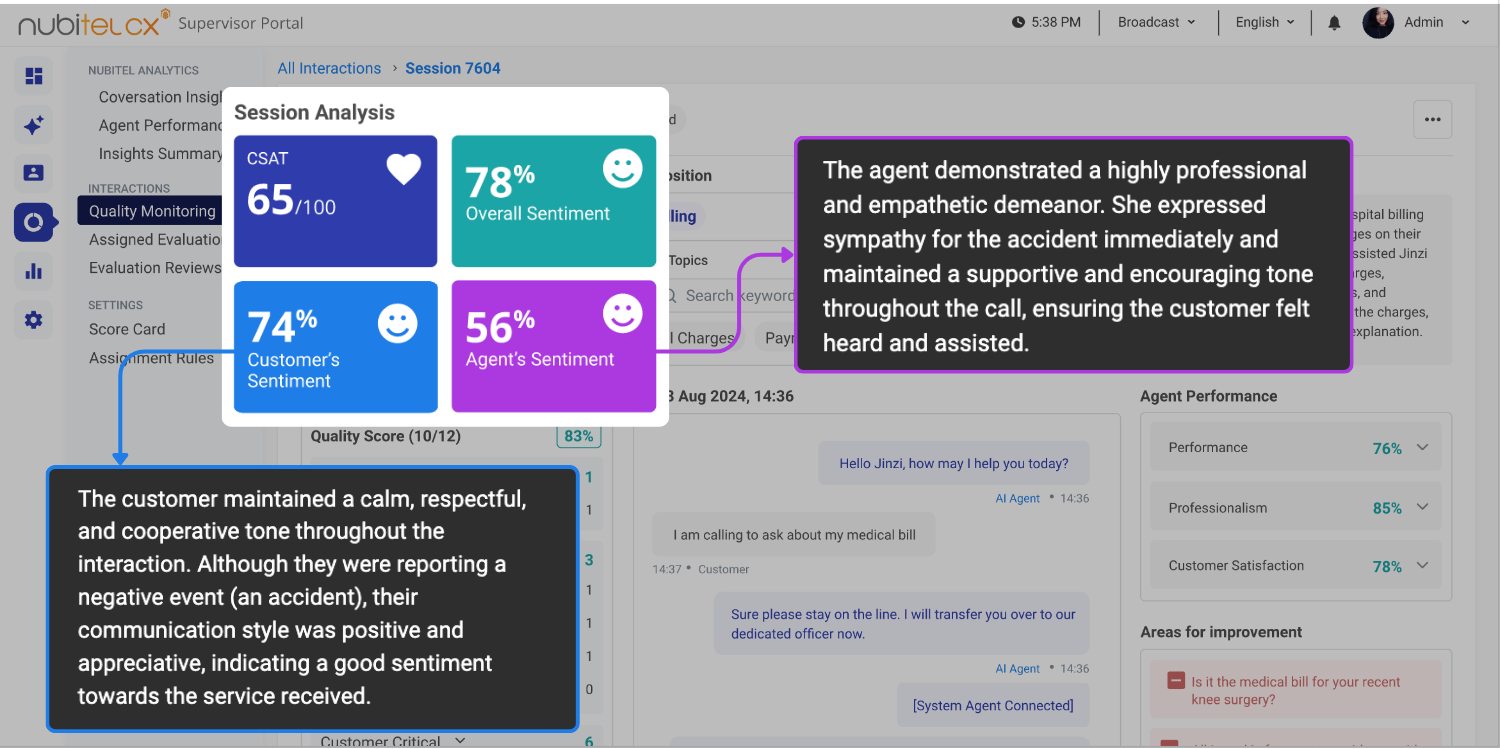Image resolution: width=1500 pixels, height=749 pixels.
Task: Click the 83% quality score badge
Action: (578, 436)
